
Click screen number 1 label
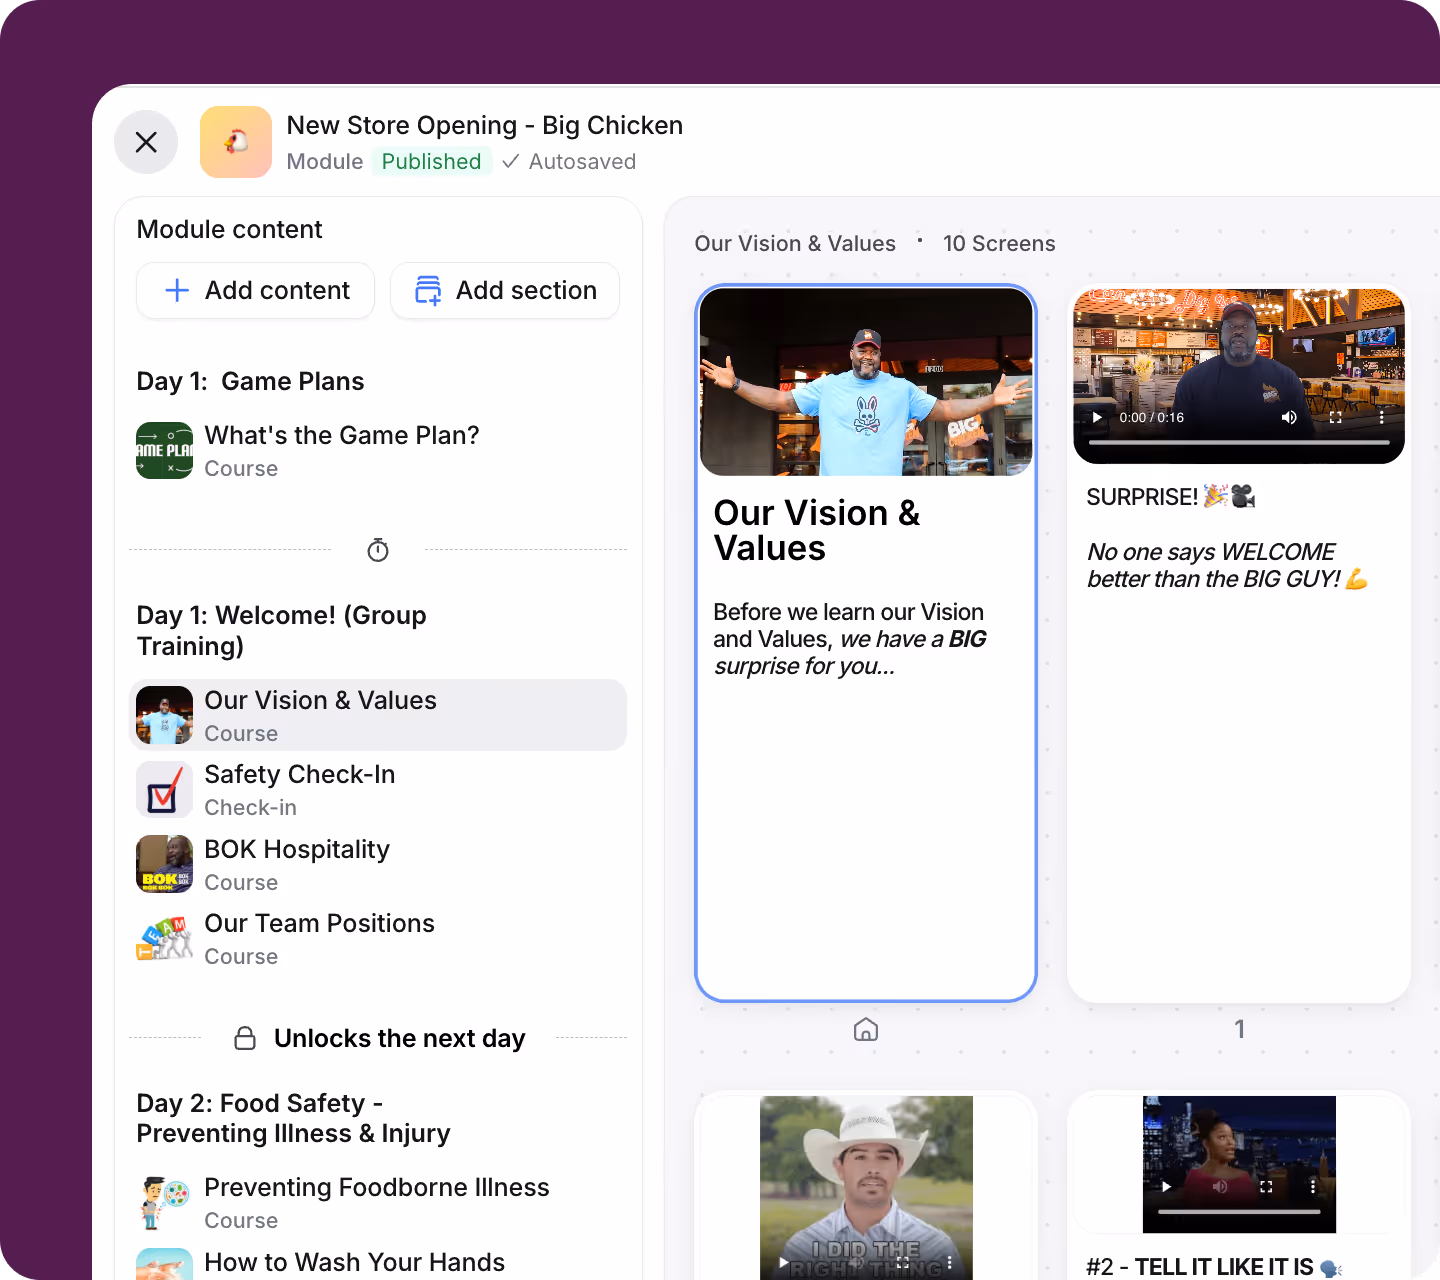(x=1240, y=1029)
